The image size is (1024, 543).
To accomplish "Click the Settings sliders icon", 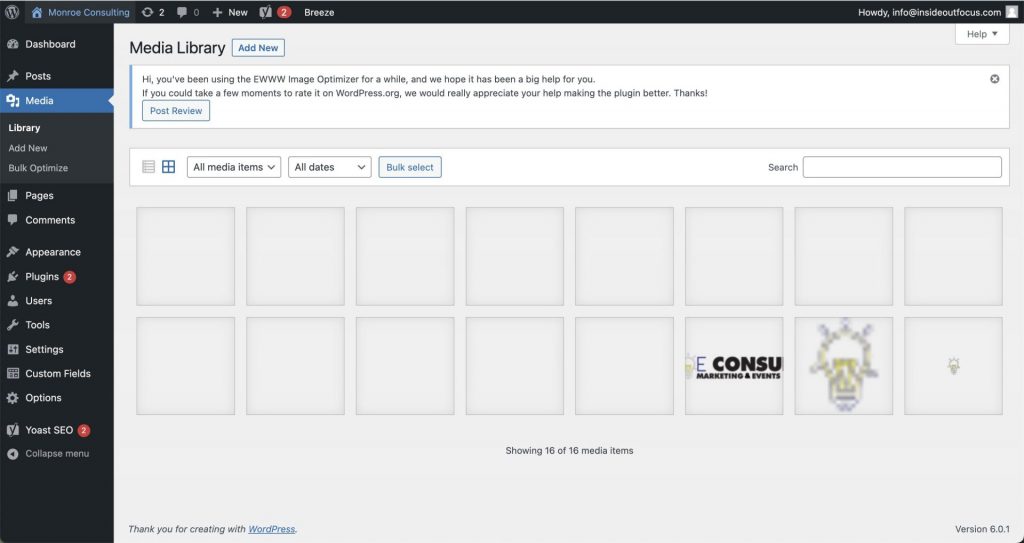I will tap(12, 349).
